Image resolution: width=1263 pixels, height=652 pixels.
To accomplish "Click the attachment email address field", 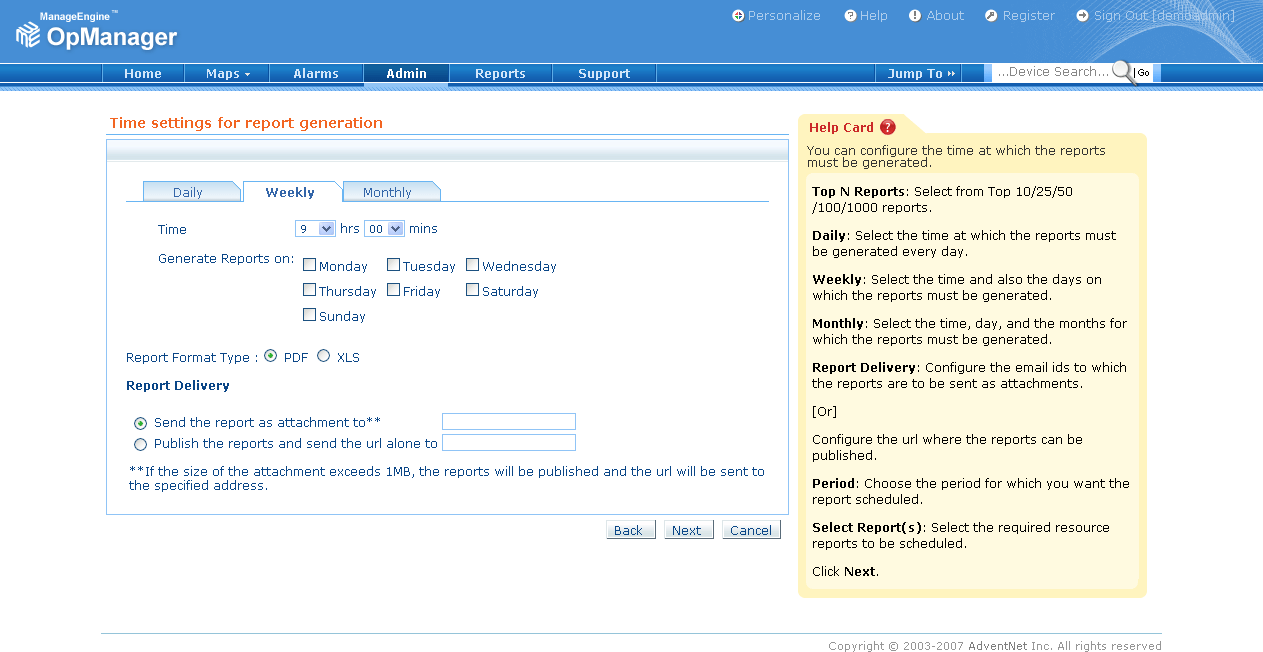I will [x=508, y=422].
